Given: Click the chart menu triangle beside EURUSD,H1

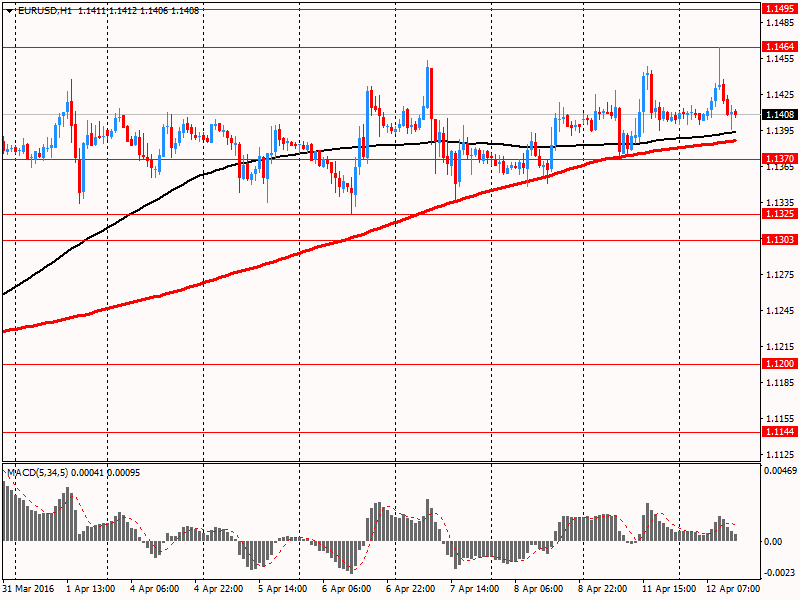Looking at the screenshot, I should point(10,11).
